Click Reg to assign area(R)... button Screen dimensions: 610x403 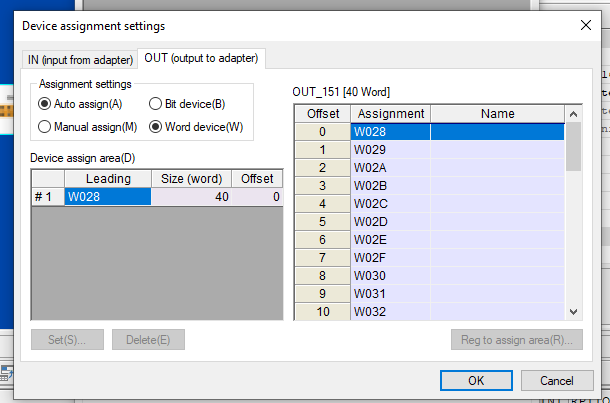(517, 340)
